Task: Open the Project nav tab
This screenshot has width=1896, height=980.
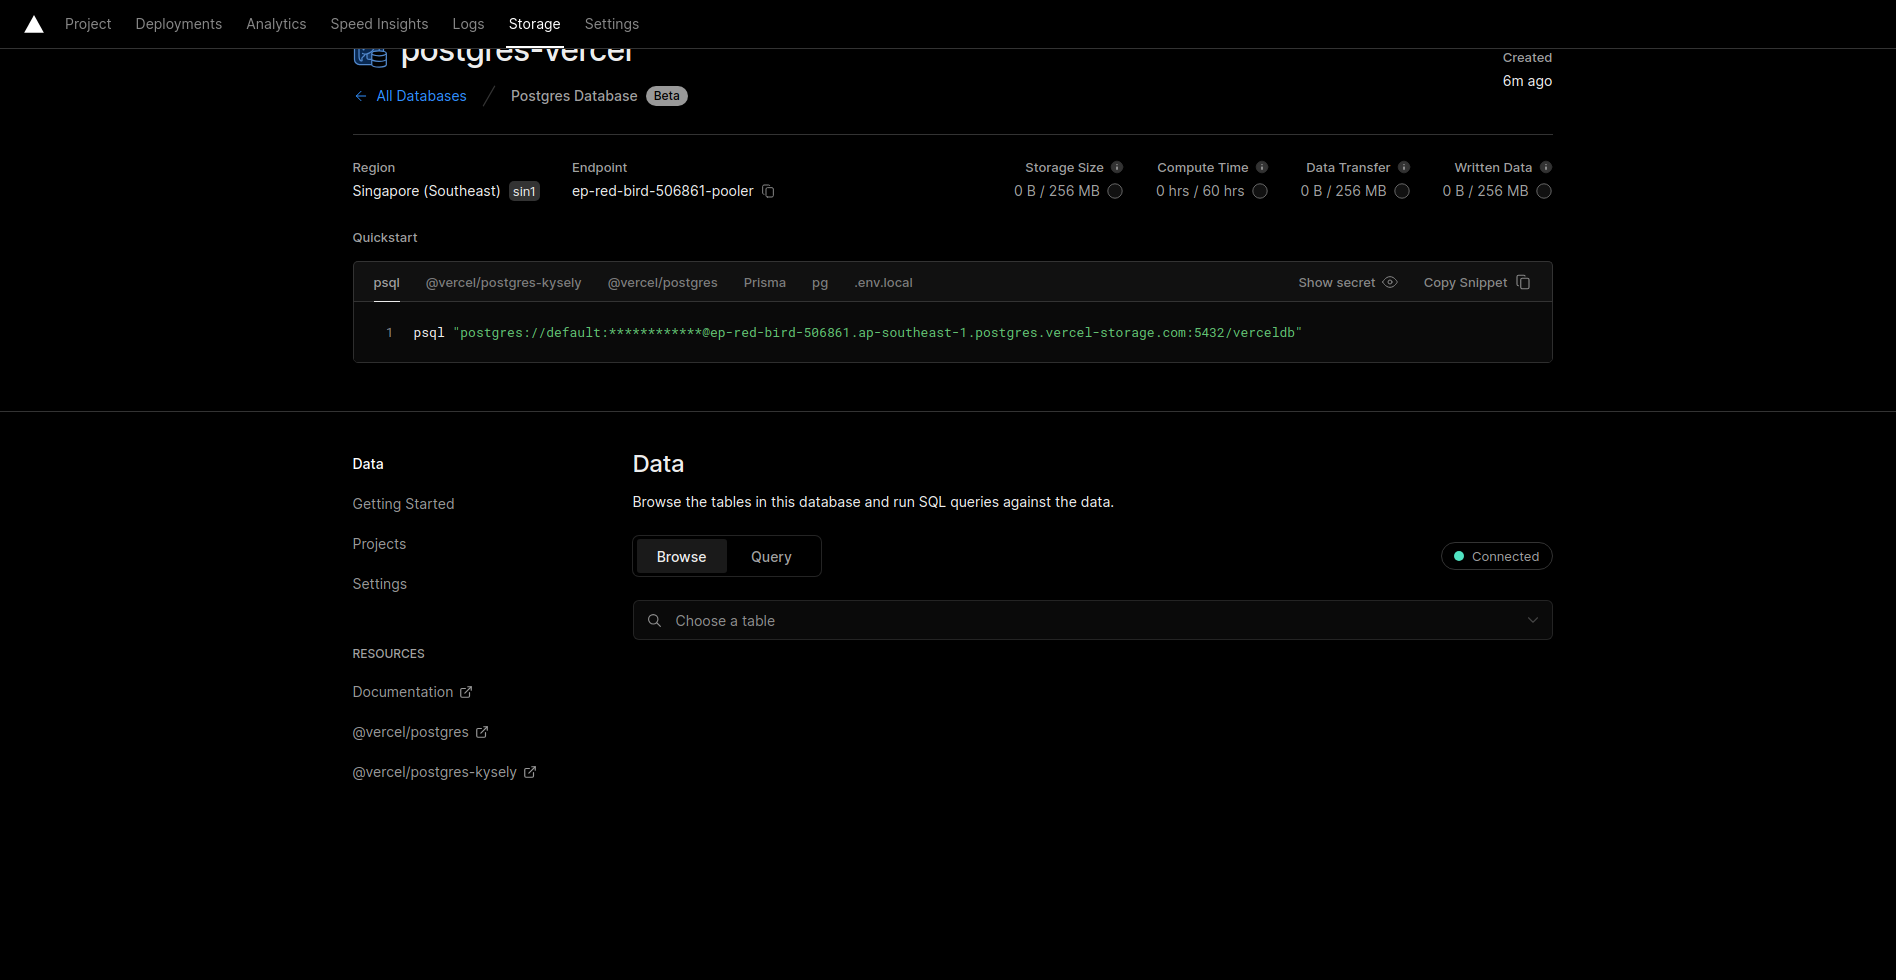Action: click(88, 24)
